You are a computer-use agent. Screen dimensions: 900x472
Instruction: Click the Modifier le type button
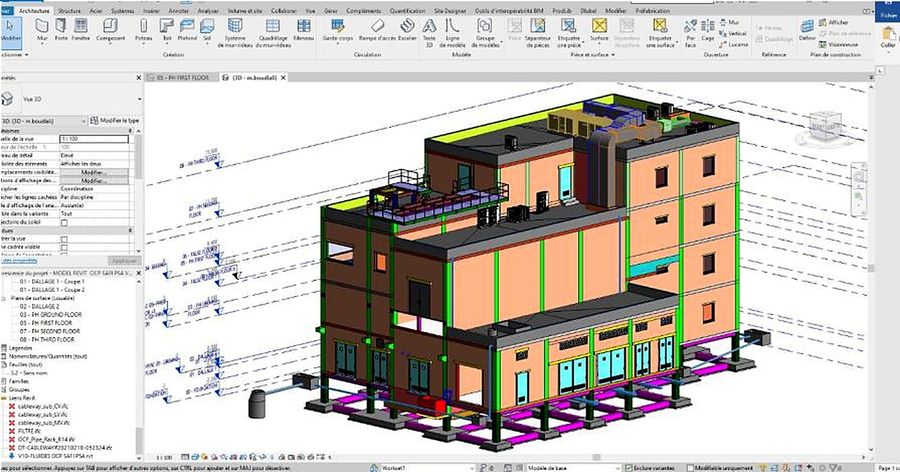click(115, 121)
